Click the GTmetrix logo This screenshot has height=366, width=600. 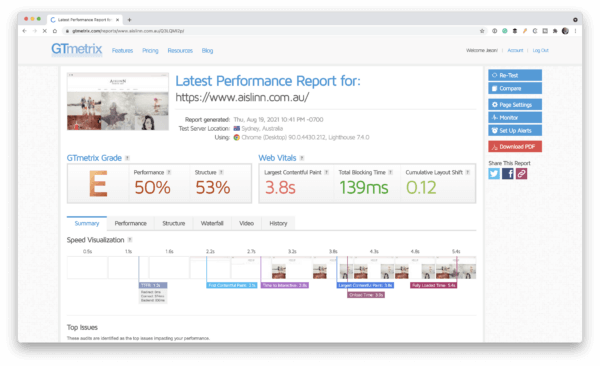[77, 49]
